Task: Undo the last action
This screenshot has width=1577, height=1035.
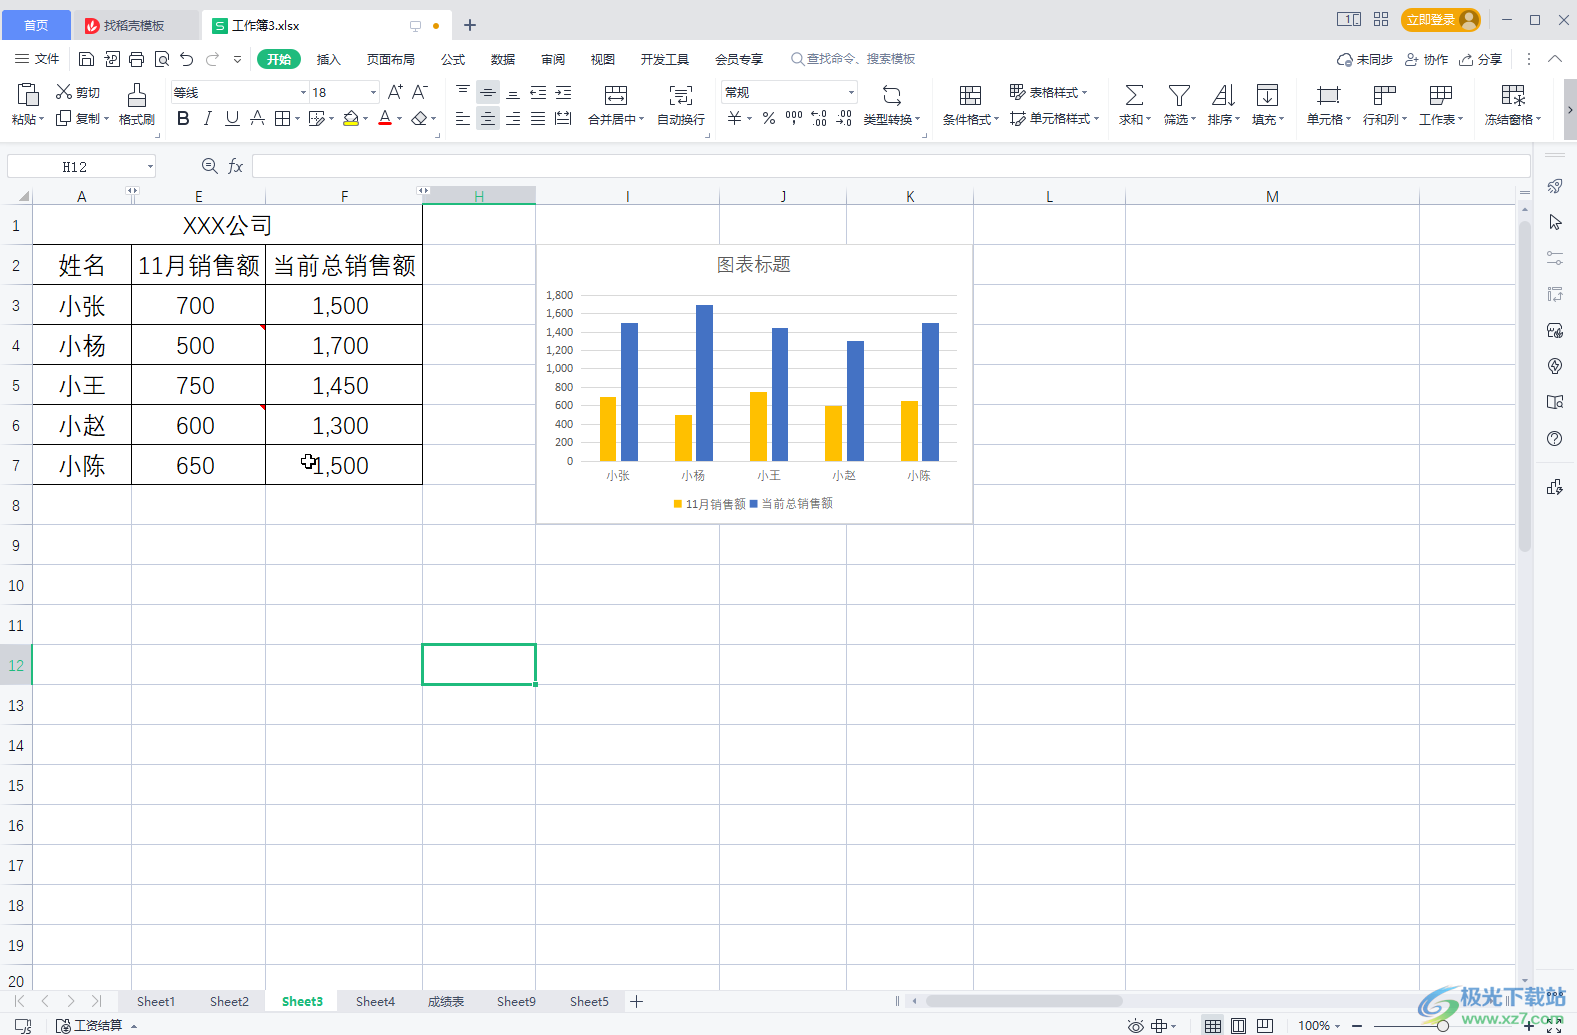Action: point(187,59)
